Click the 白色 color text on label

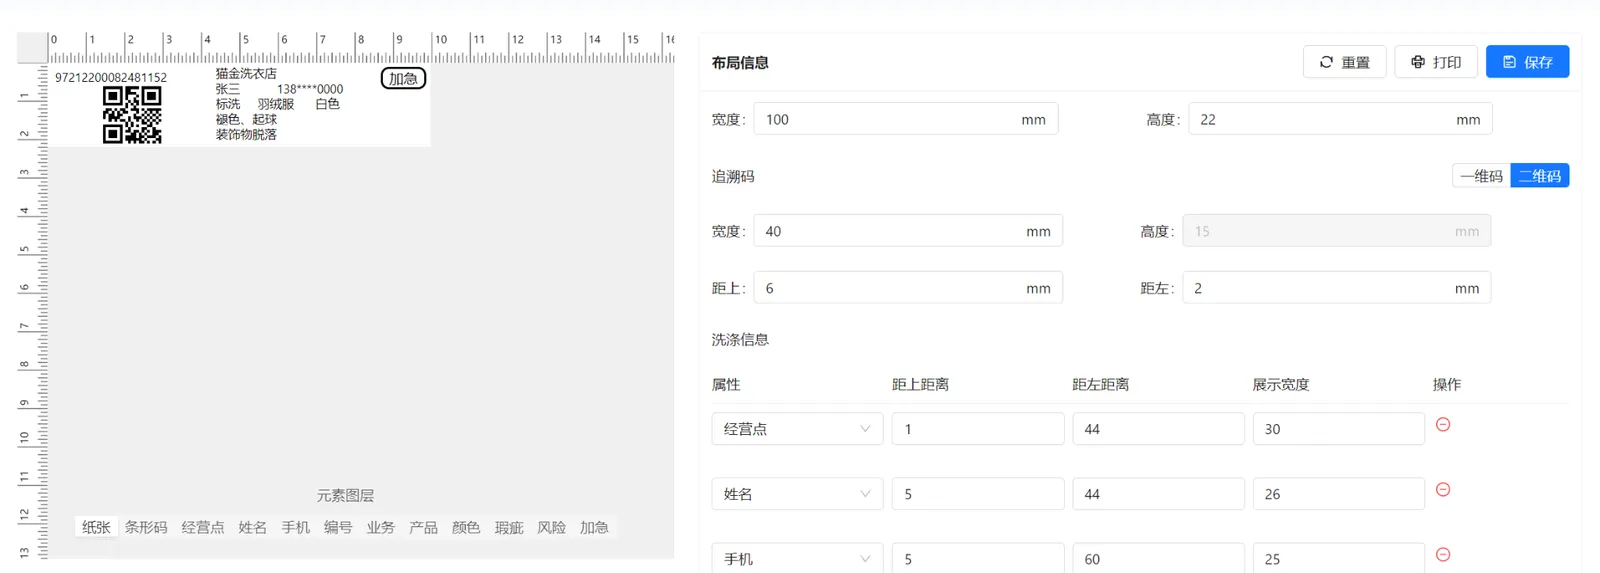[328, 104]
